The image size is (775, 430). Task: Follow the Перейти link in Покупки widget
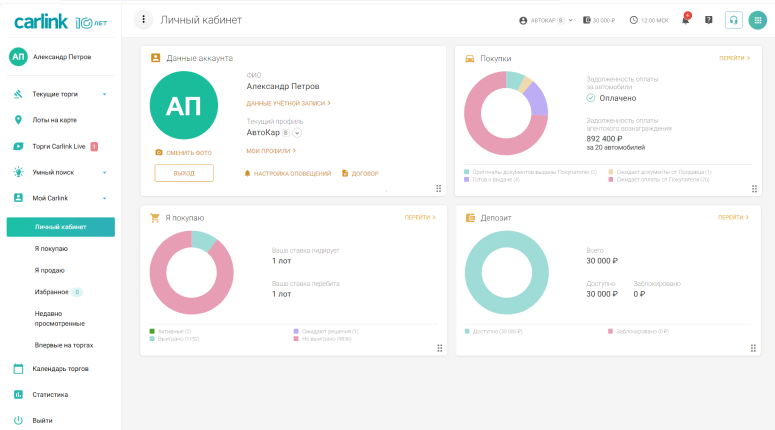[x=734, y=58]
